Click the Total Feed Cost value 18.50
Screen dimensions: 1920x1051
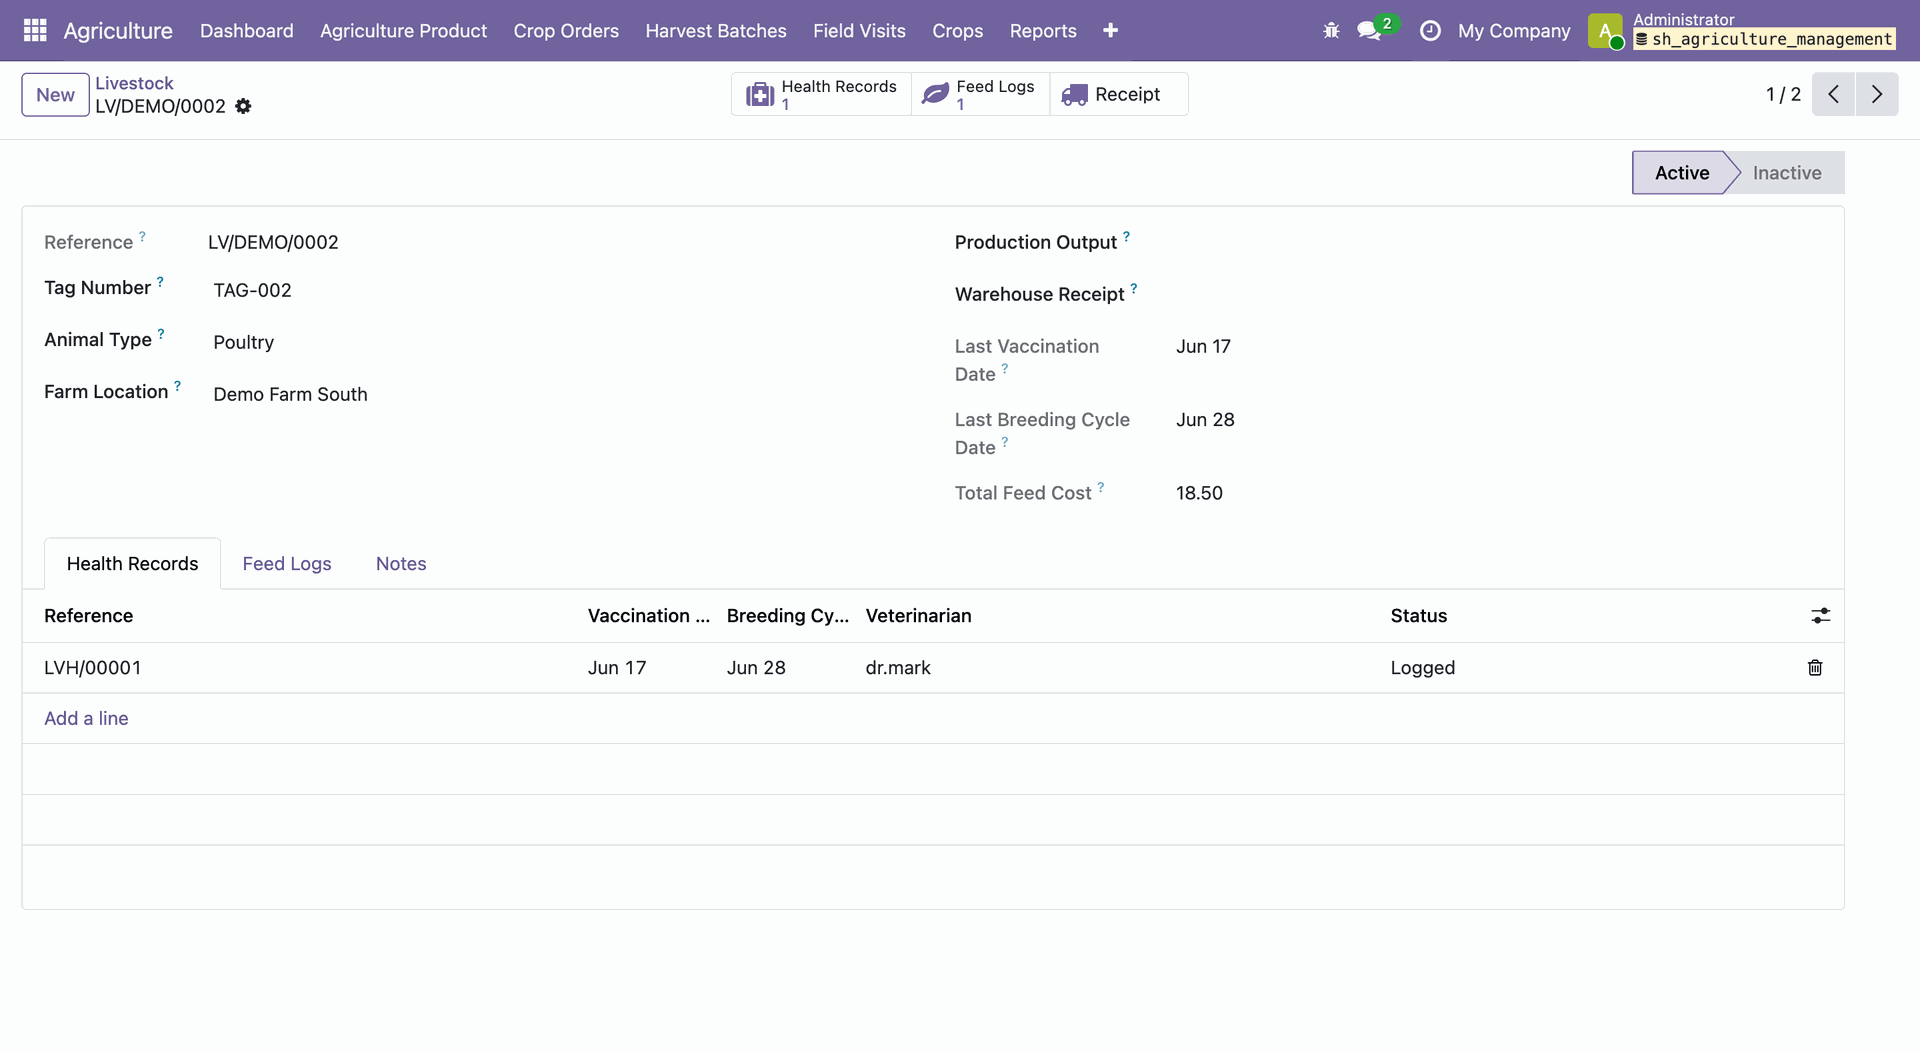1199,493
